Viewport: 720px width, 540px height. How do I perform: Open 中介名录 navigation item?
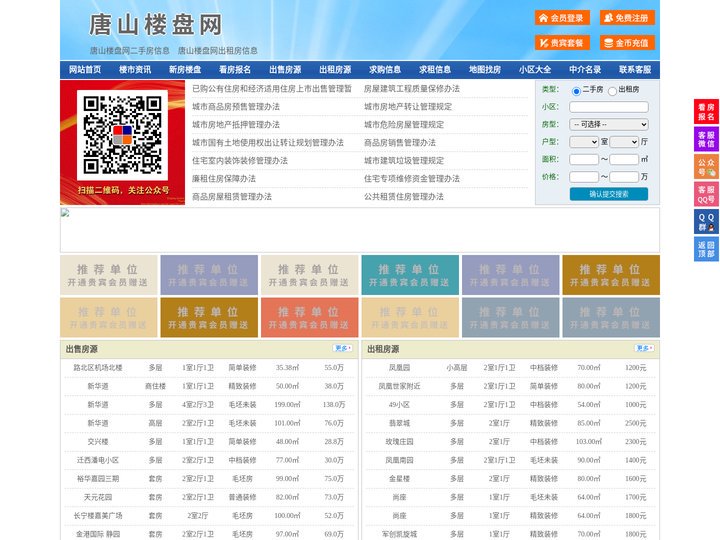click(x=585, y=70)
